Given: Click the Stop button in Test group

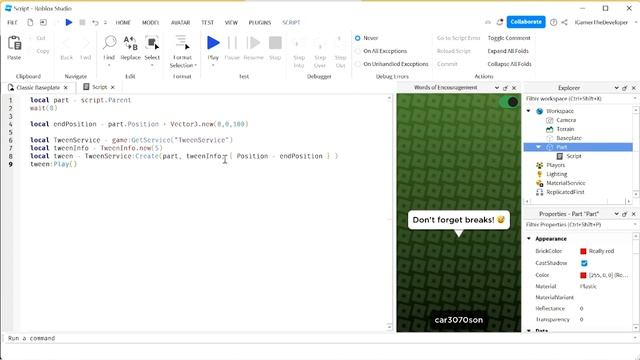Looking at the screenshot, I should click(x=275, y=42).
